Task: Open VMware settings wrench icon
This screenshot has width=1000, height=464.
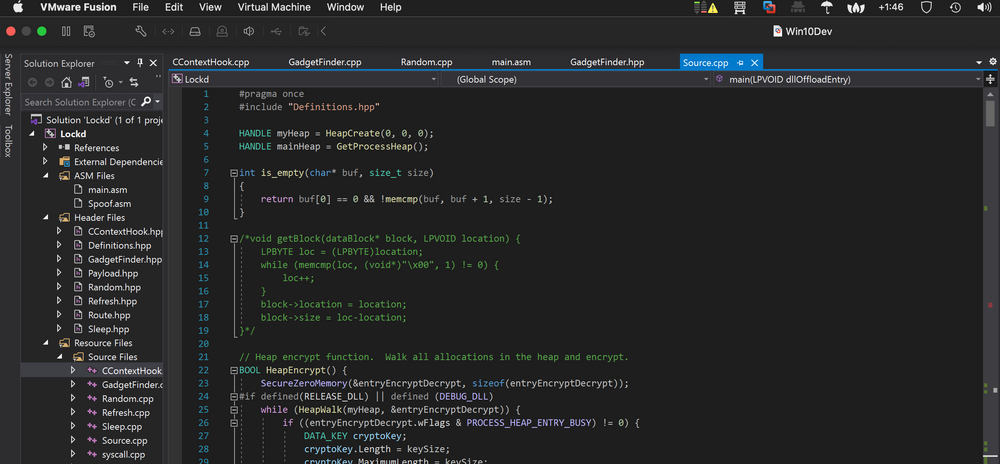Action: point(142,31)
